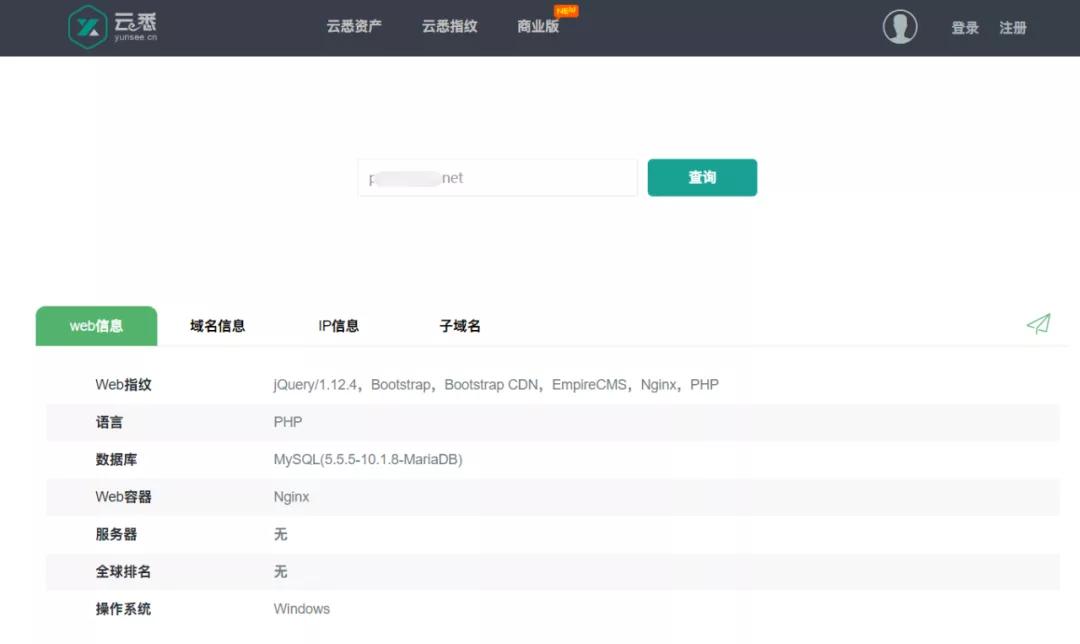Switch to the 域名信息 tab
Screen dimensions: 1080x644
[216, 324]
